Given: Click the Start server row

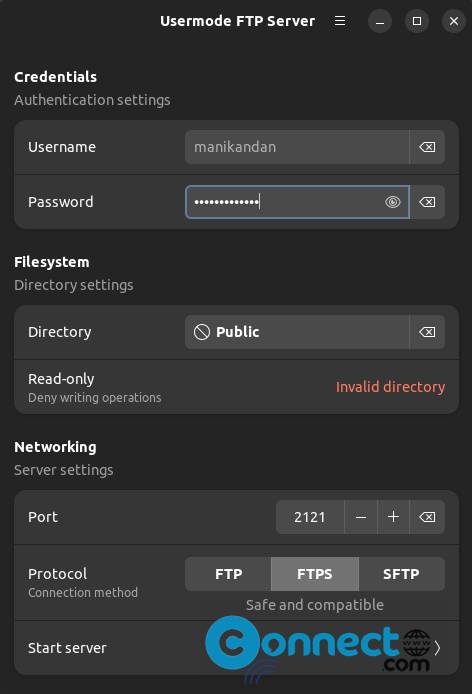Looking at the screenshot, I should point(236,648).
